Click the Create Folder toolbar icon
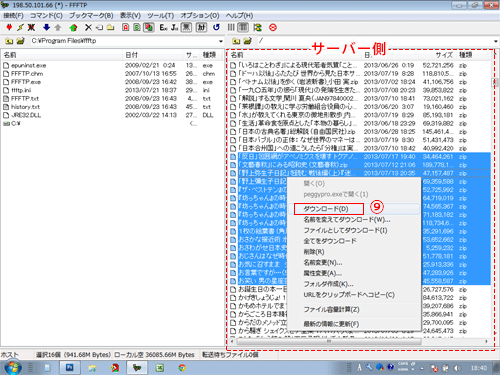 pyautogui.click(x=110, y=27)
